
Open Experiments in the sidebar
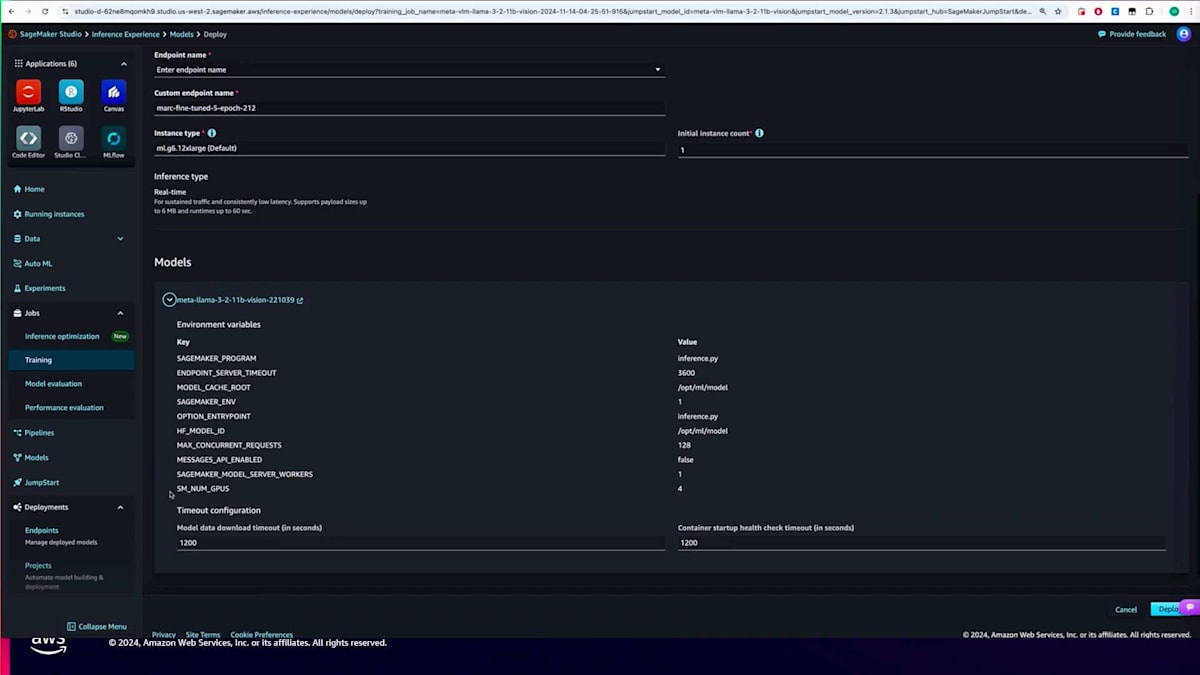(x=38, y=288)
